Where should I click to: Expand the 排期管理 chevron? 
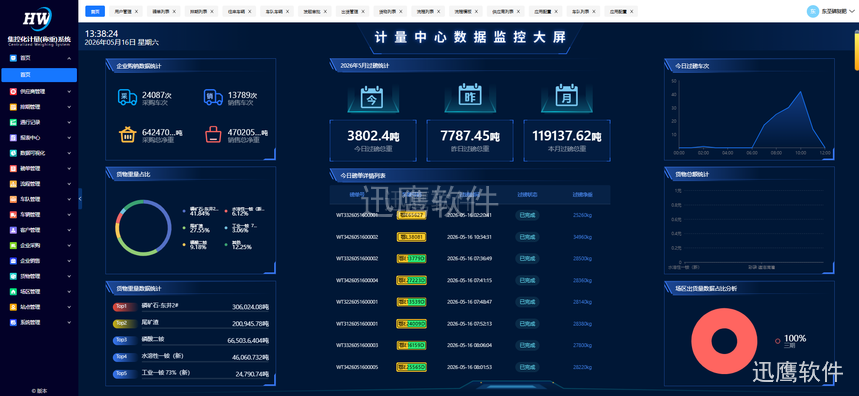point(69,107)
